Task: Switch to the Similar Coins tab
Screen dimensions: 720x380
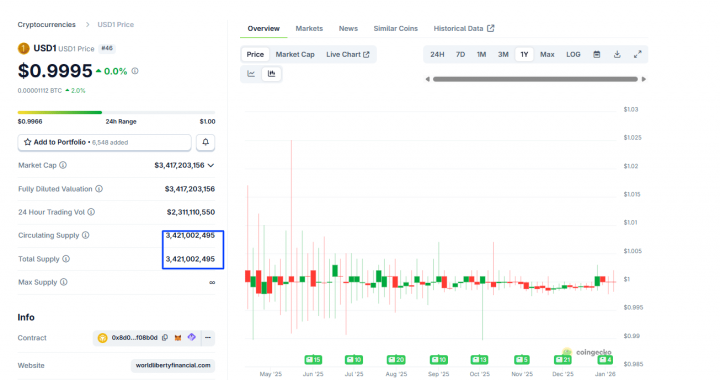Action: 395,28
